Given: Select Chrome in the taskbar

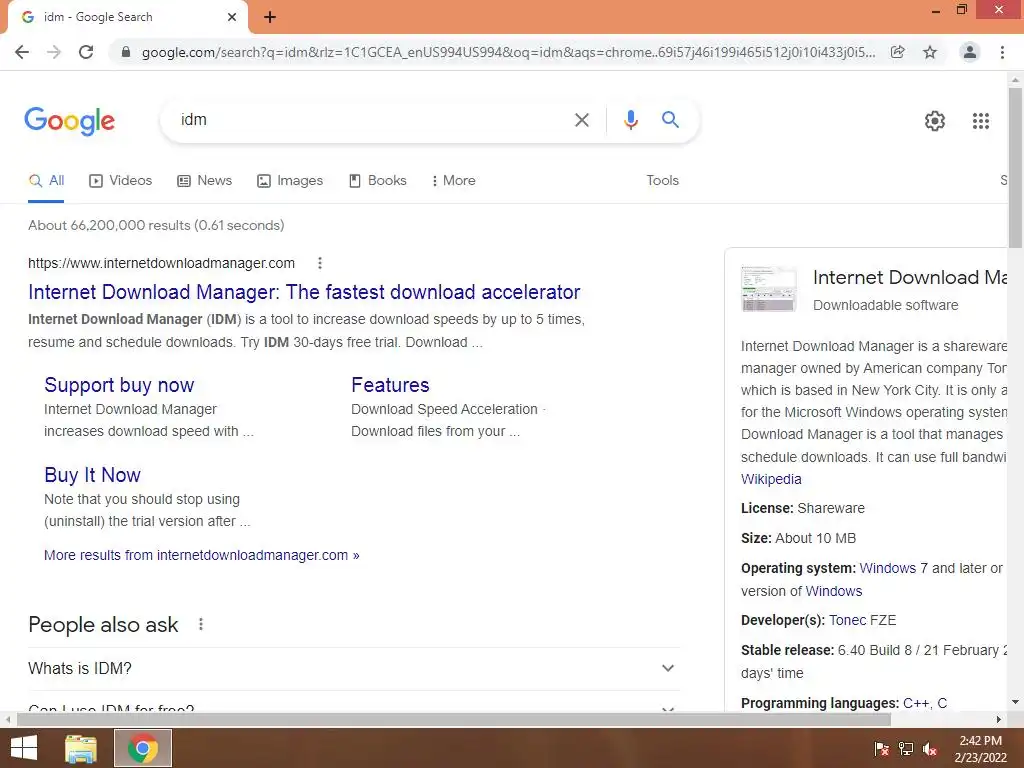Looking at the screenshot, I should pyautogui.click(x=143, y=748).
